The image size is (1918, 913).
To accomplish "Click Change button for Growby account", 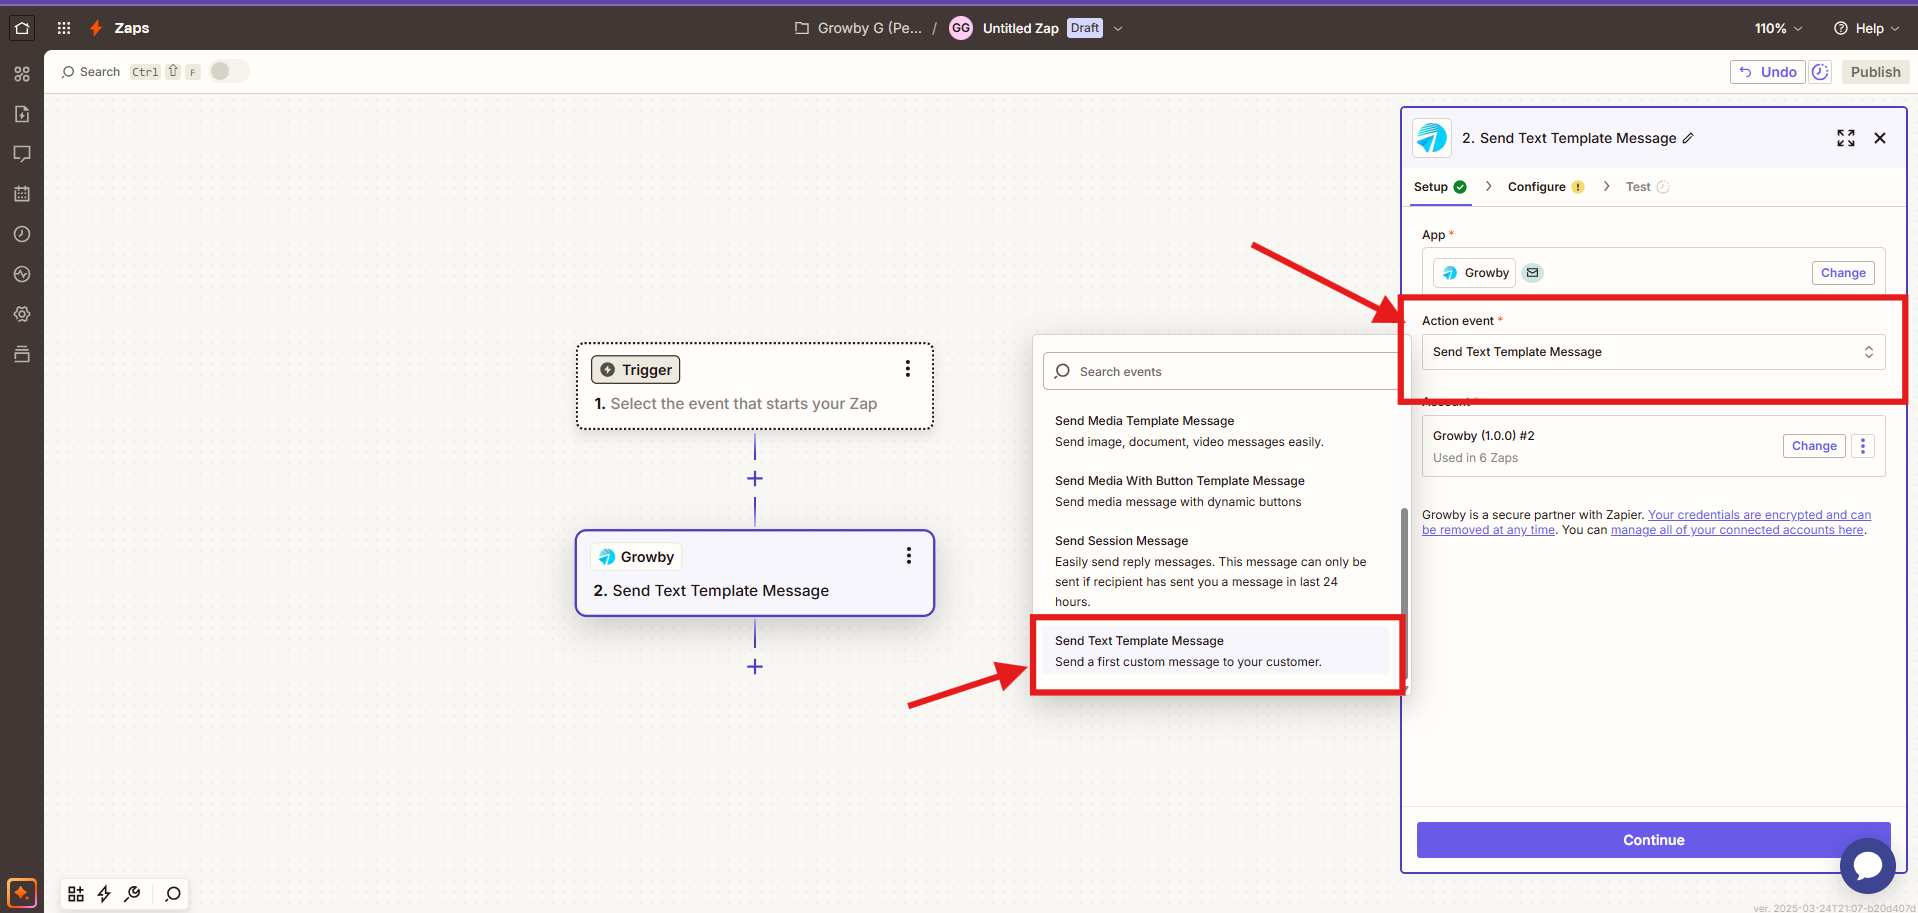I will tap(1814, 446).
